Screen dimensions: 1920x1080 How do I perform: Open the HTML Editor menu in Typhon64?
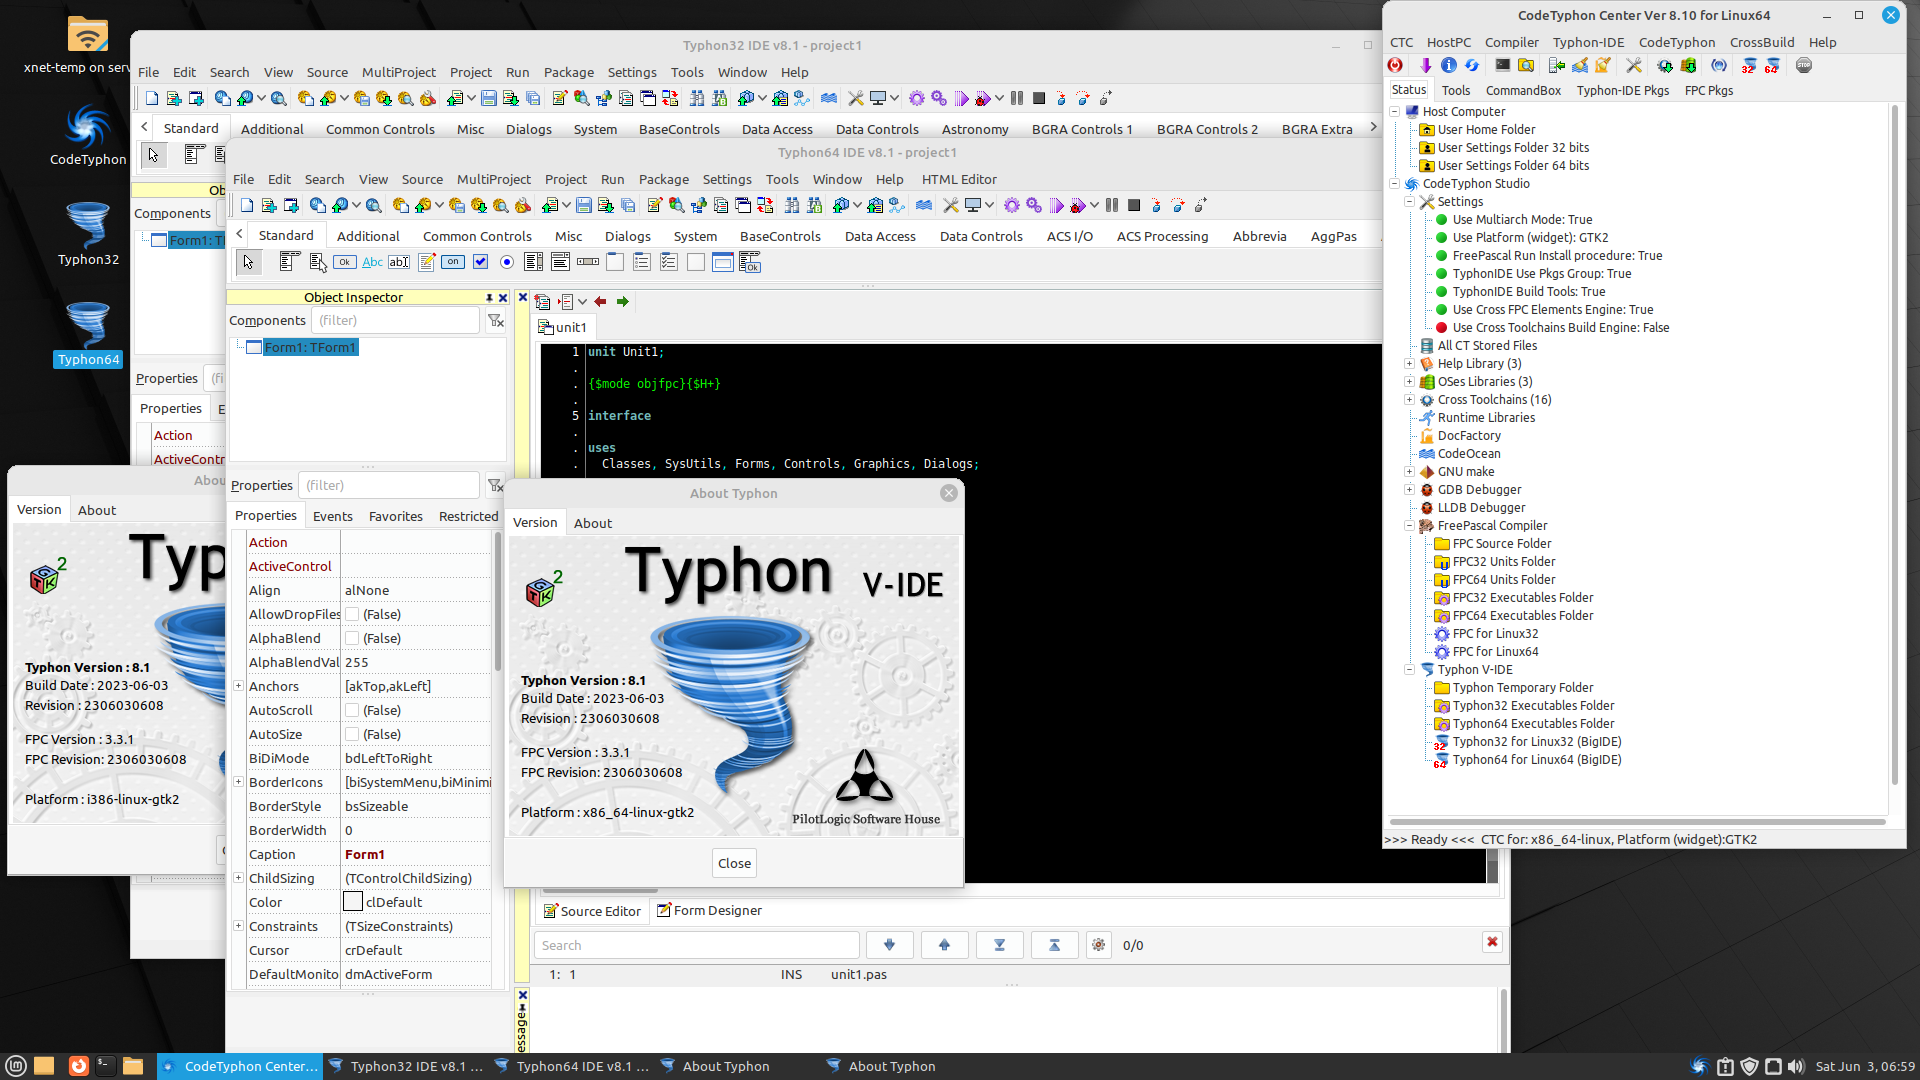click(959, 179)
